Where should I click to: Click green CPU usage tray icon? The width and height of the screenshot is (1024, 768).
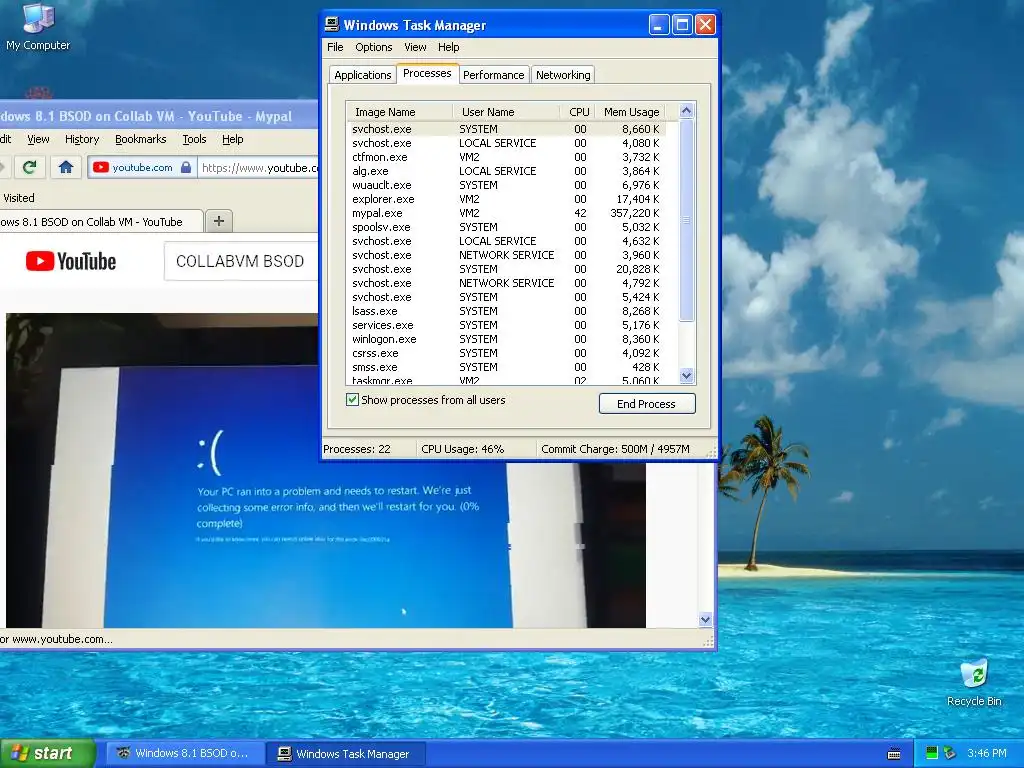(931, 753)
